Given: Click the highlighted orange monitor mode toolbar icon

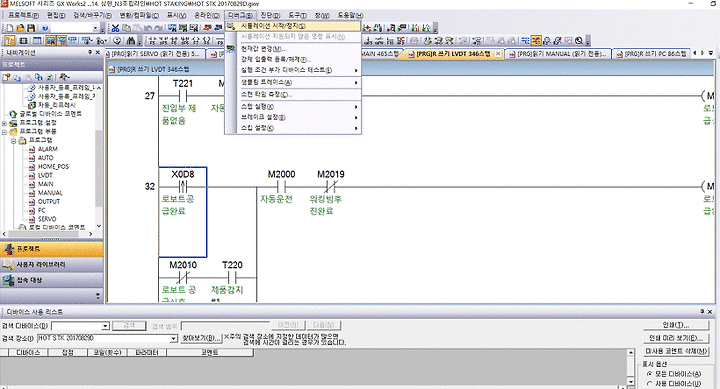Looking at the screenshot, I should pyautogui.click(x=536, y=41).
